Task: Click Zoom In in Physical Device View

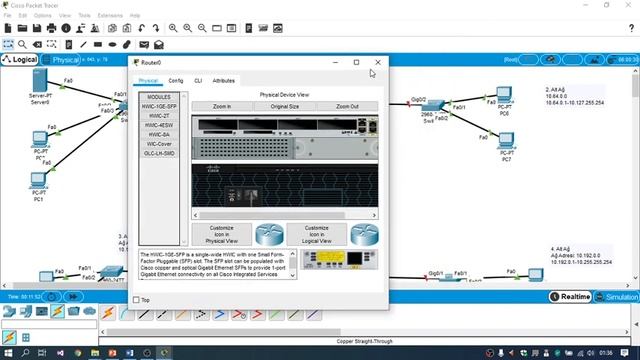Action: [x=222, y=106]
